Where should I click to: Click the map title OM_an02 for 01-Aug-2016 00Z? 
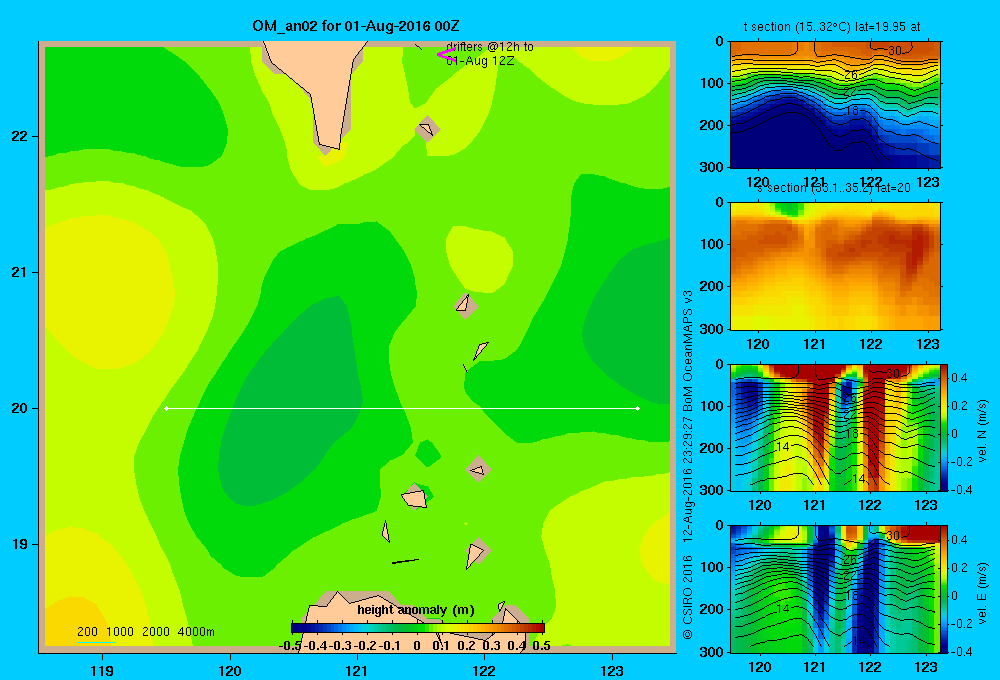(356, 26)
